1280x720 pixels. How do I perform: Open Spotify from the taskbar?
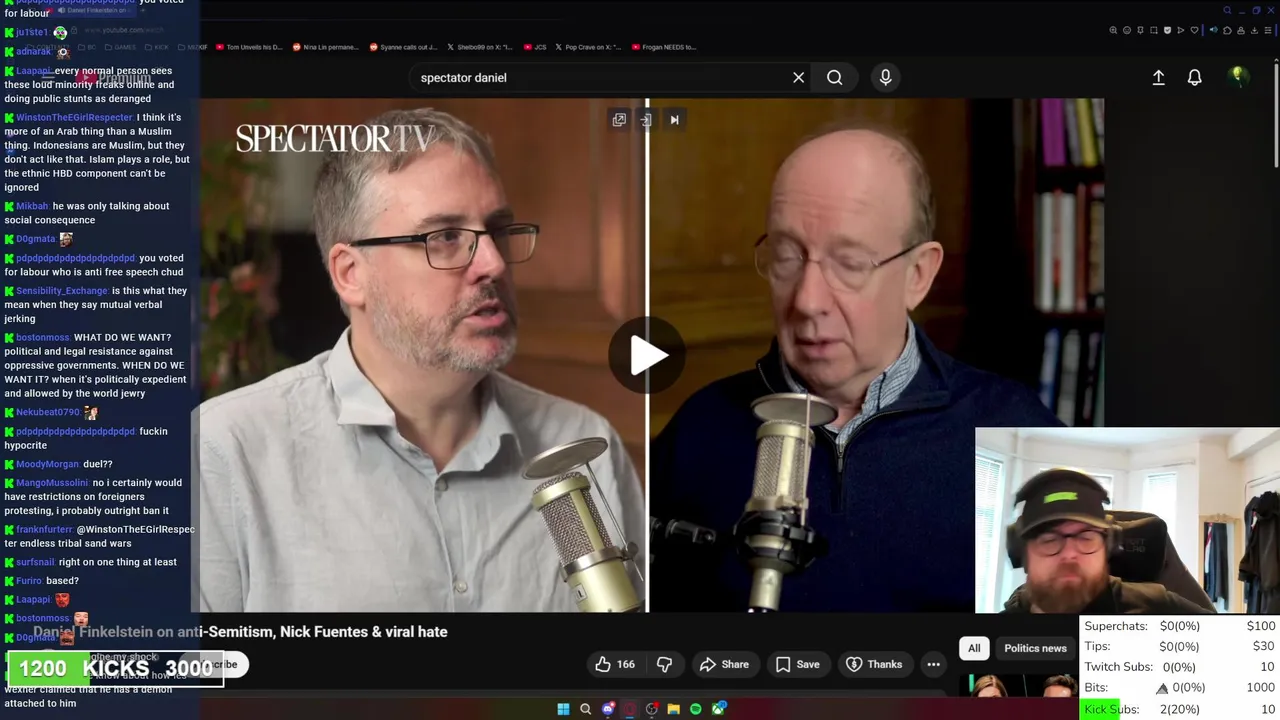(695, 709)
